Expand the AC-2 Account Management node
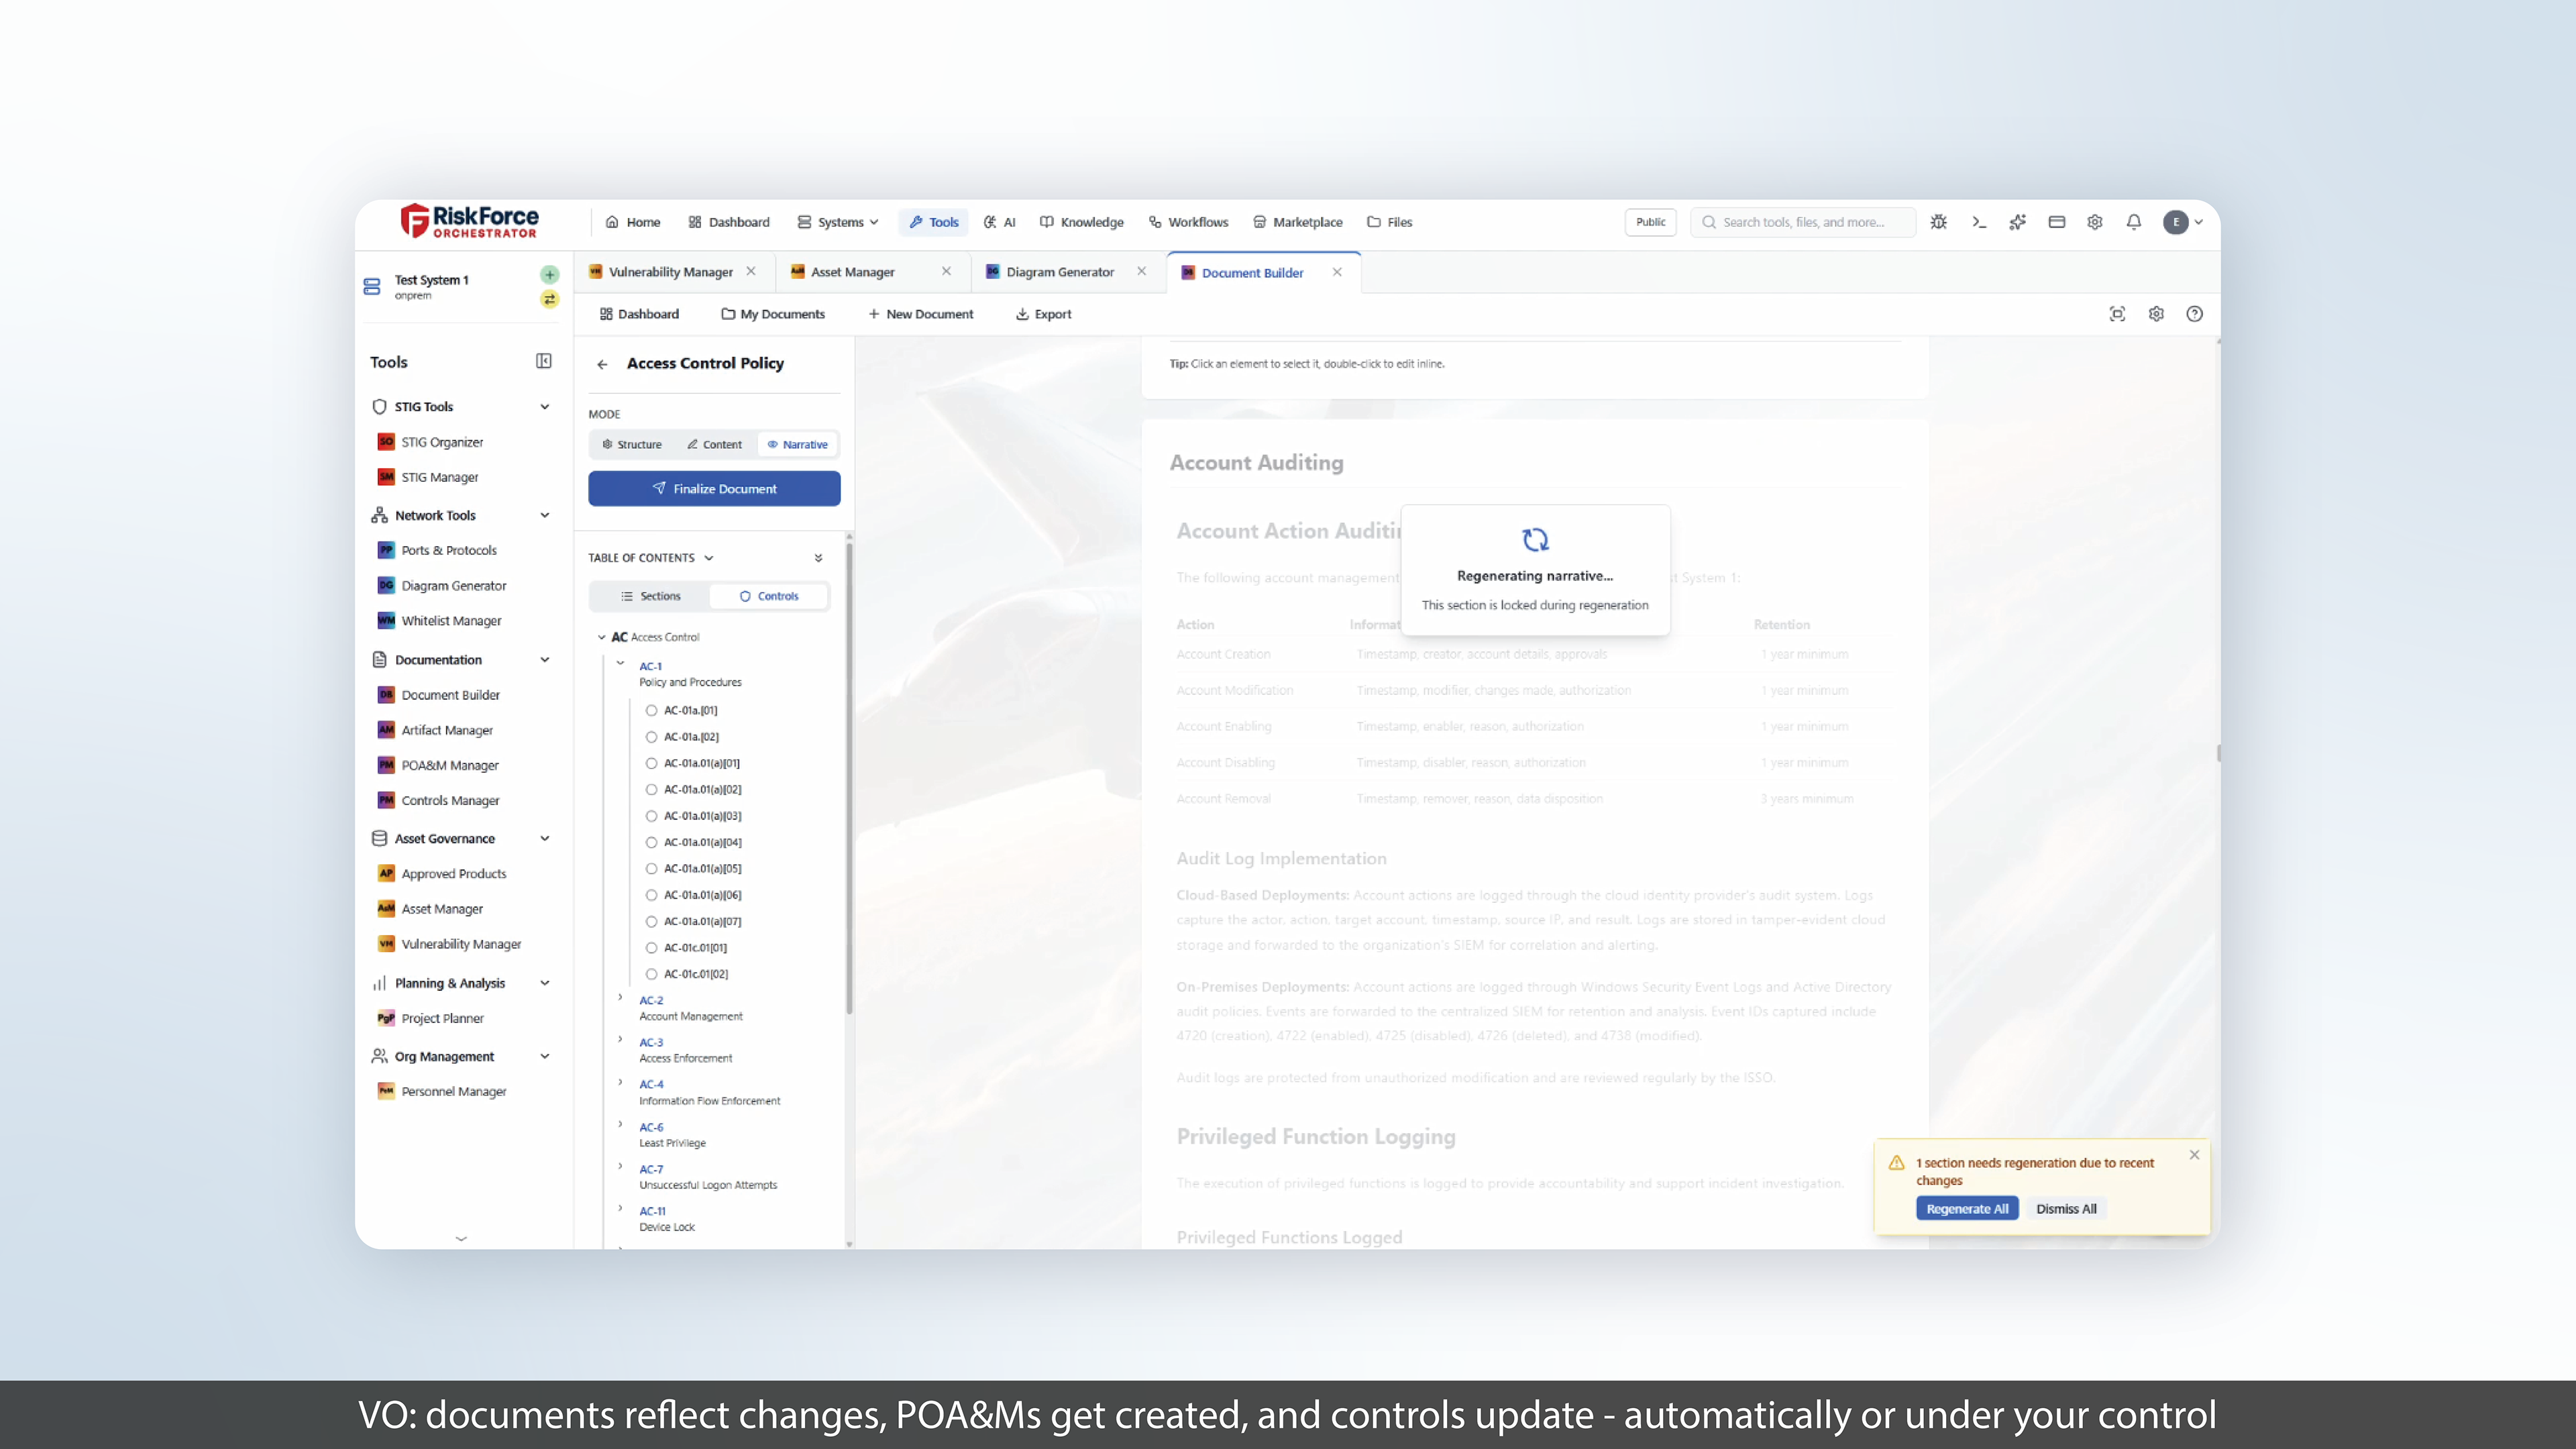Screen dimensions: 2576x1449 [x=620, y=998]
